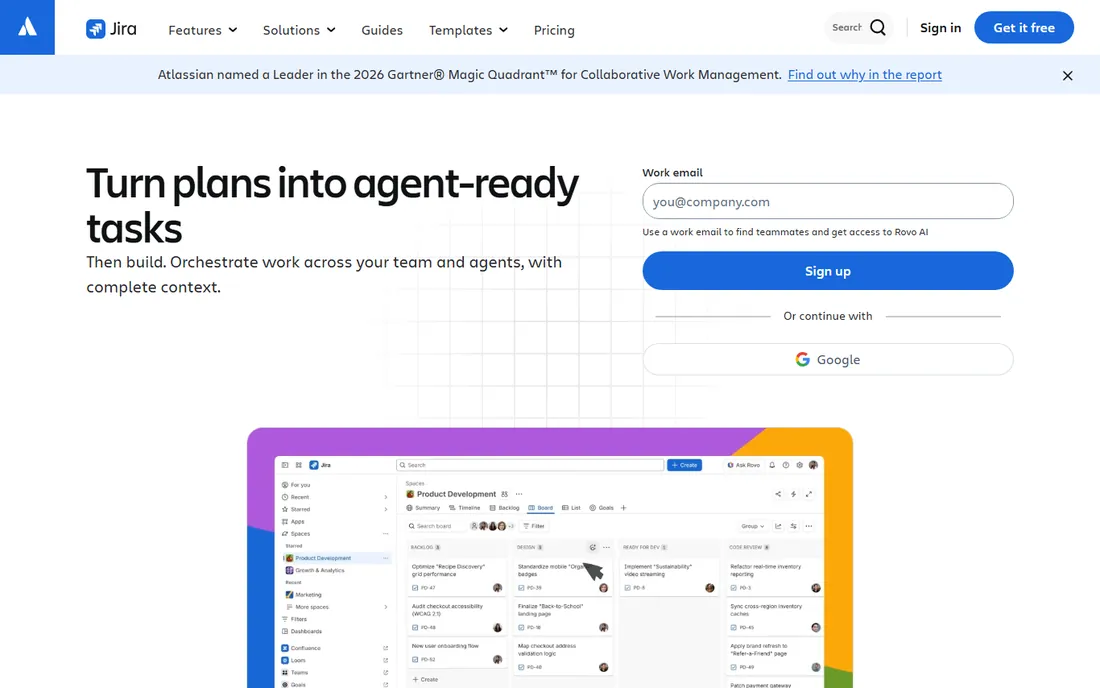Click the search magnifier icon
1100x688 pixels.
click(878, 27)
